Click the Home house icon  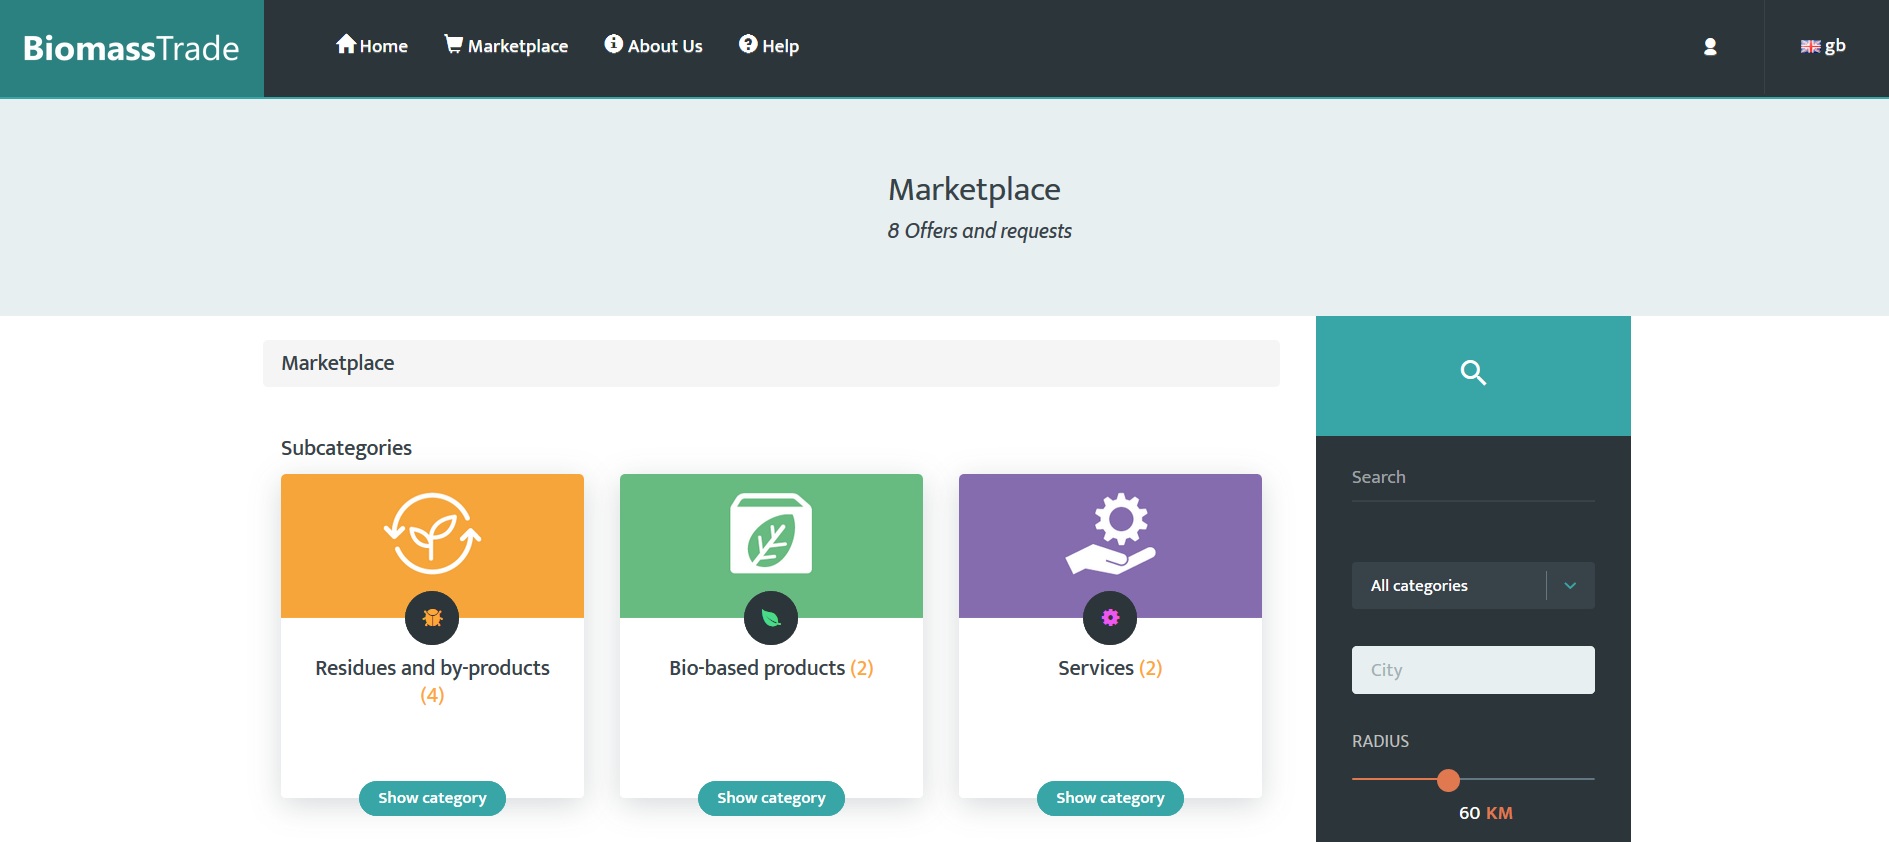tap(346, 44)
